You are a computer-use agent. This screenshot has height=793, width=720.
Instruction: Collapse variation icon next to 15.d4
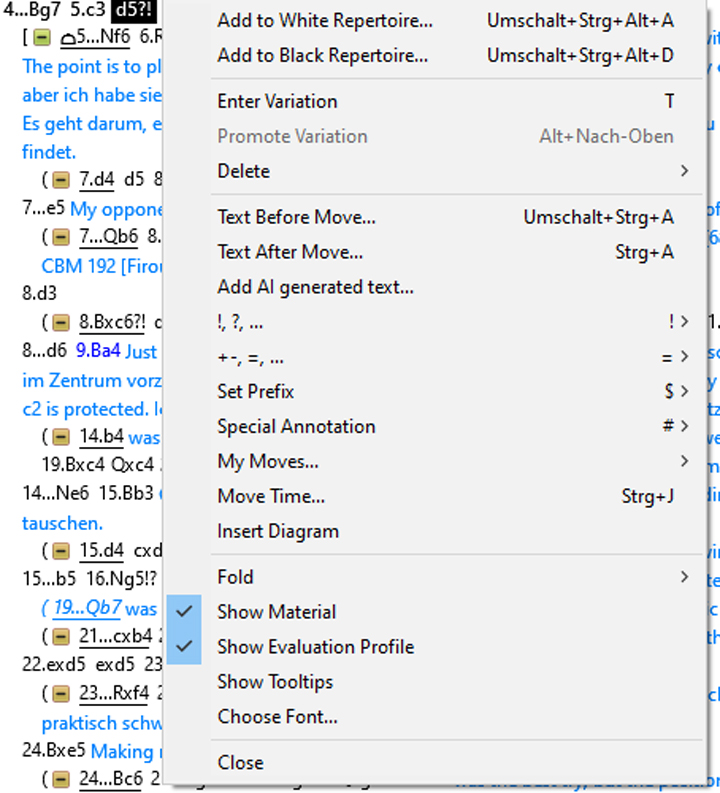point(61,550)
